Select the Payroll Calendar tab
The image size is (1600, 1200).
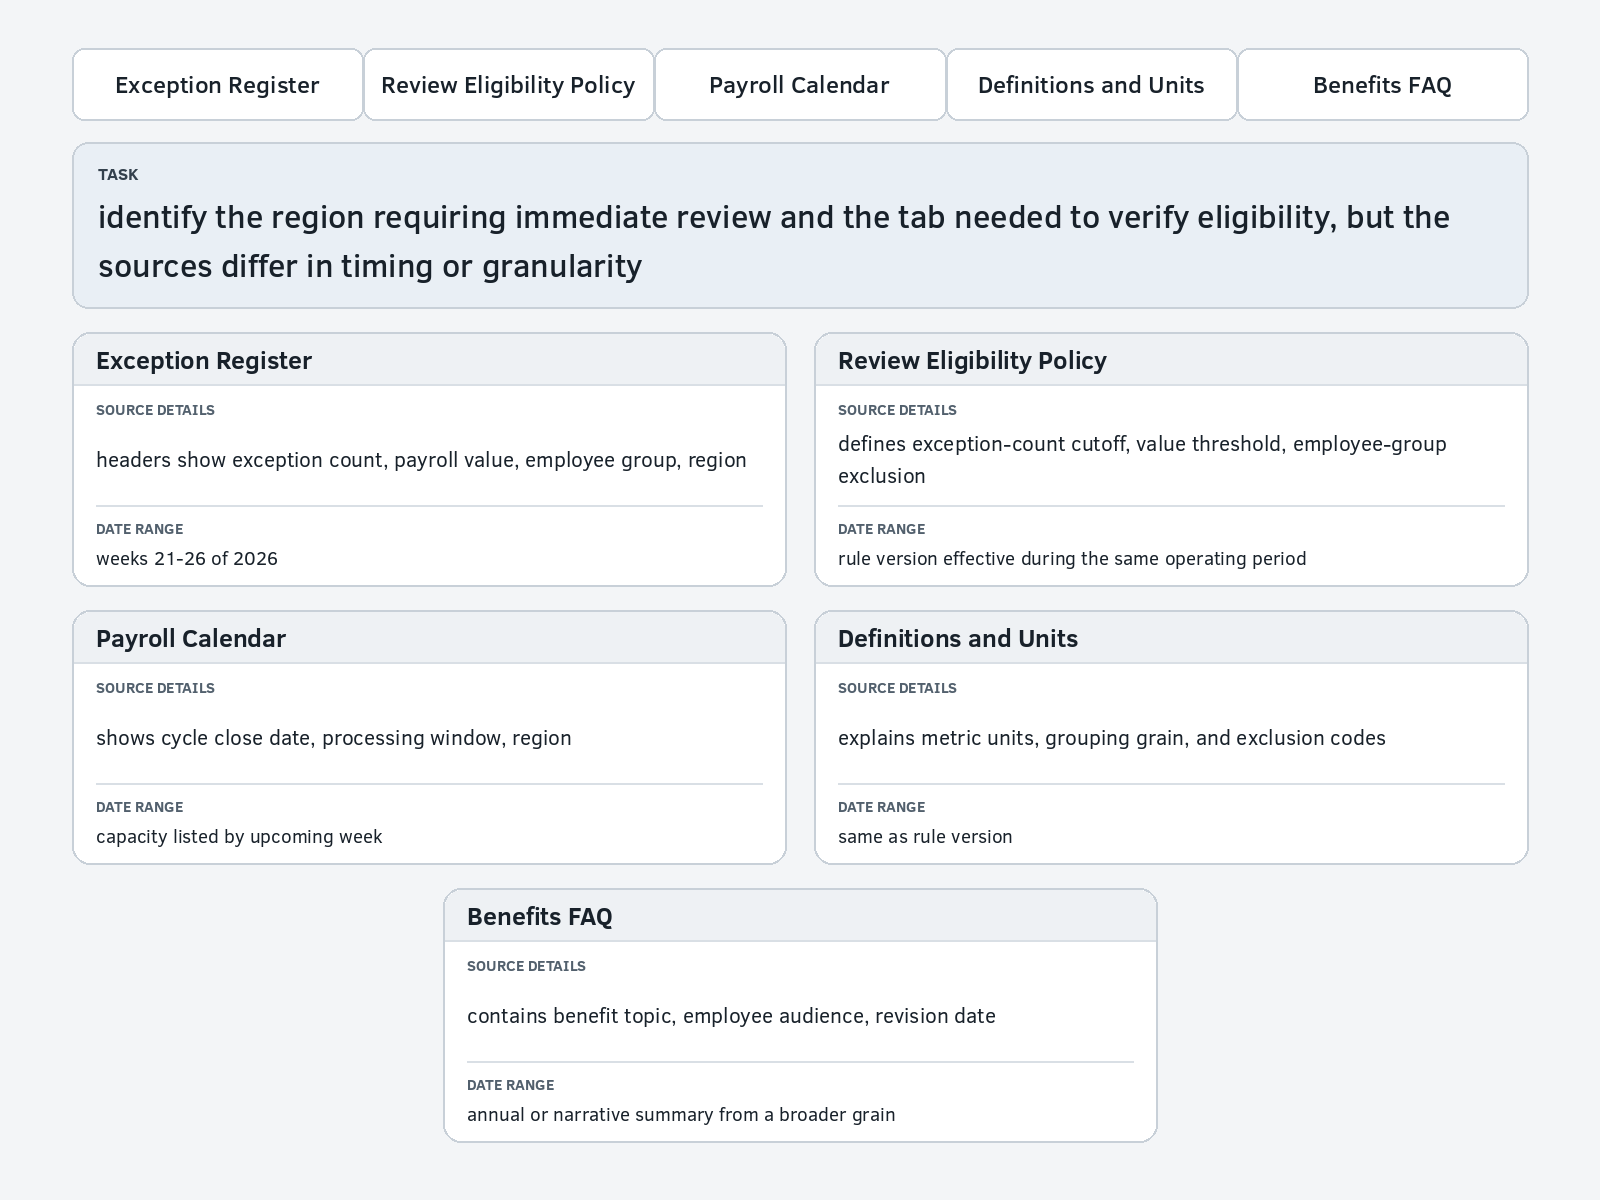coord(799,85)
